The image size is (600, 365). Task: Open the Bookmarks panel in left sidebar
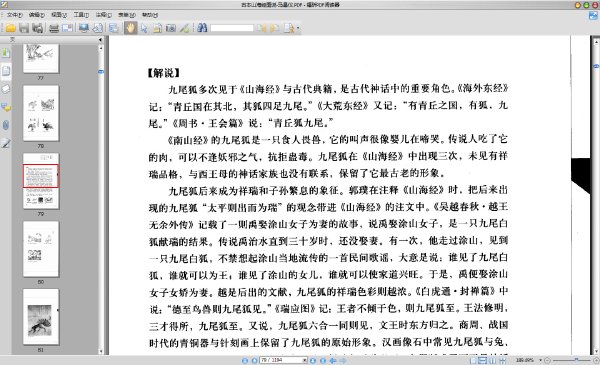[6, 53]
